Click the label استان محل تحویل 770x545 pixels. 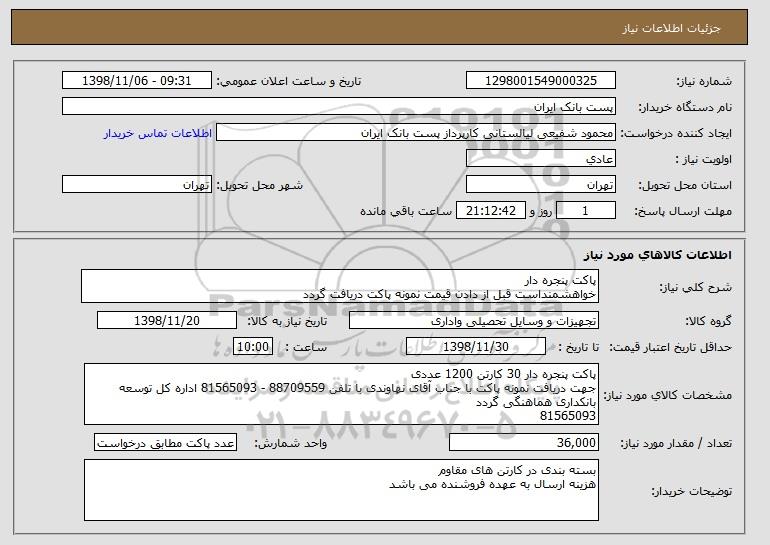[x=685, y=186]
